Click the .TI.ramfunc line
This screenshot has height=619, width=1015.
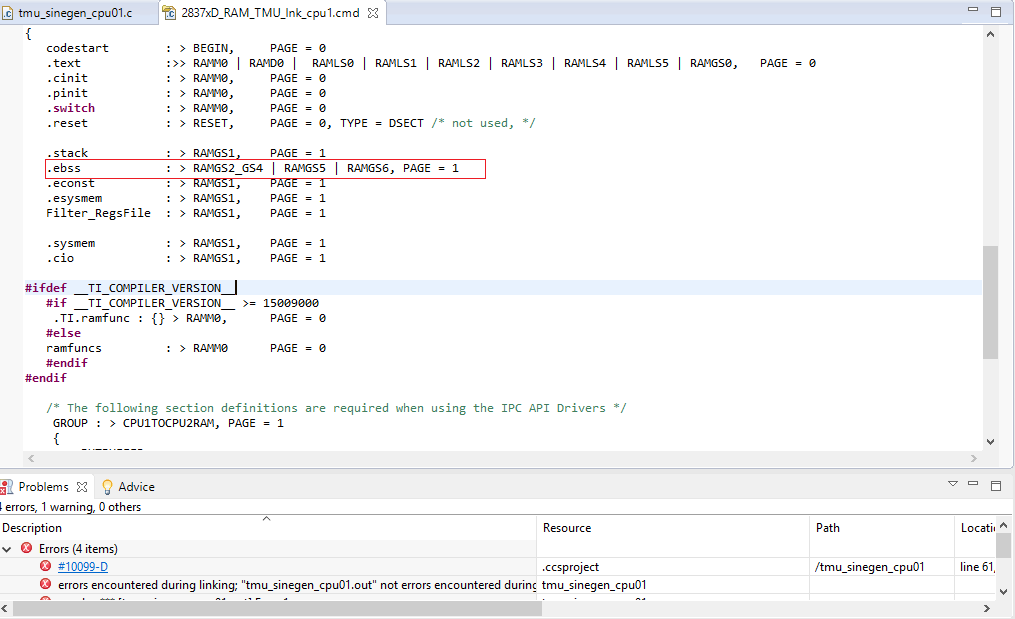tap(190, 319)
